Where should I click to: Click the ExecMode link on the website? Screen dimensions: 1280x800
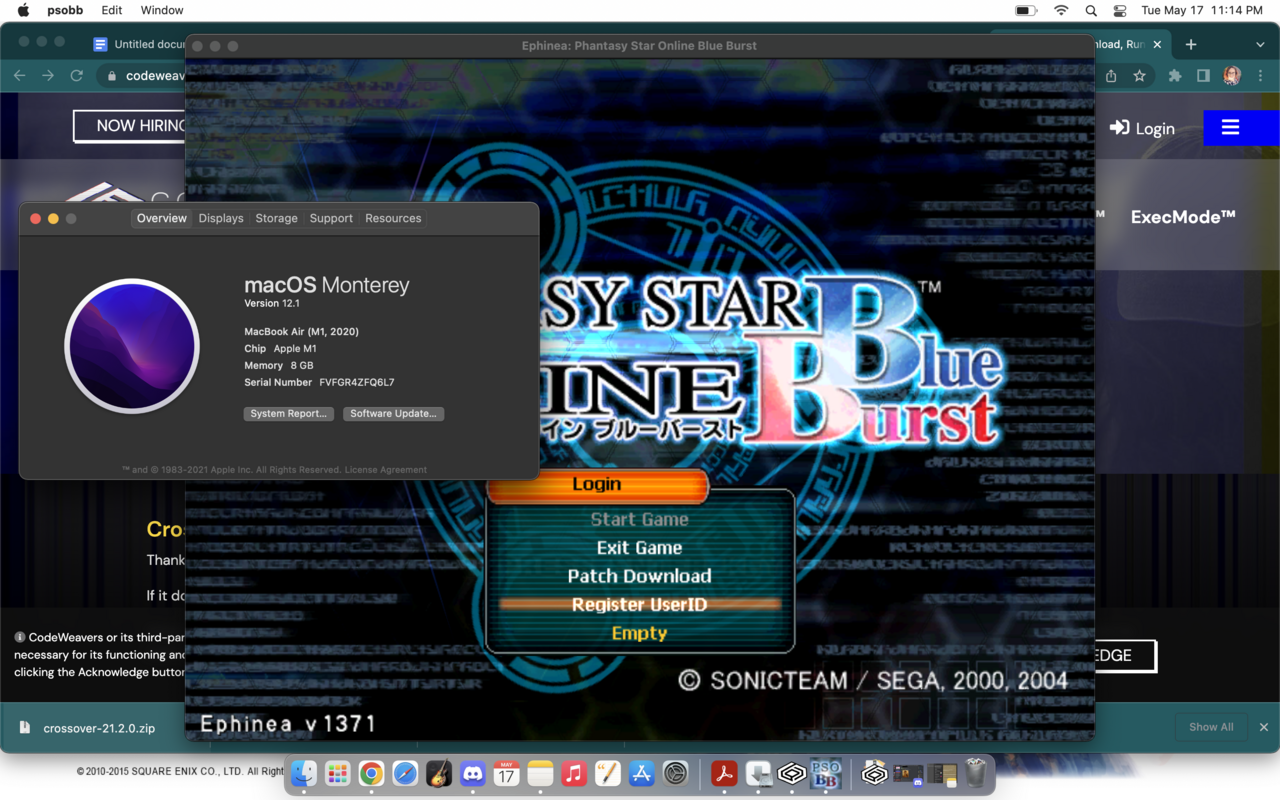pos(1183,217)
